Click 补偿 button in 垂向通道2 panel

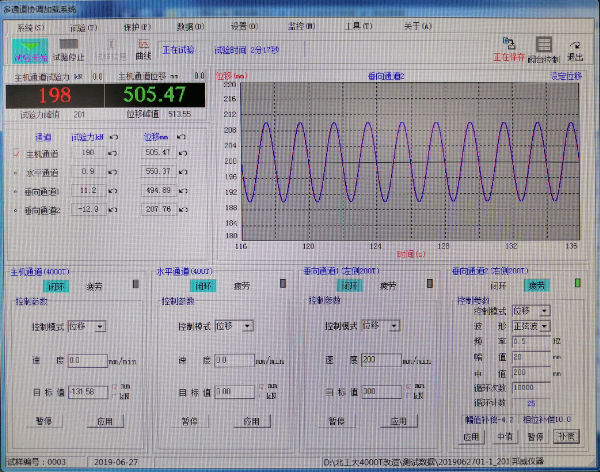(x=566, y=436)
